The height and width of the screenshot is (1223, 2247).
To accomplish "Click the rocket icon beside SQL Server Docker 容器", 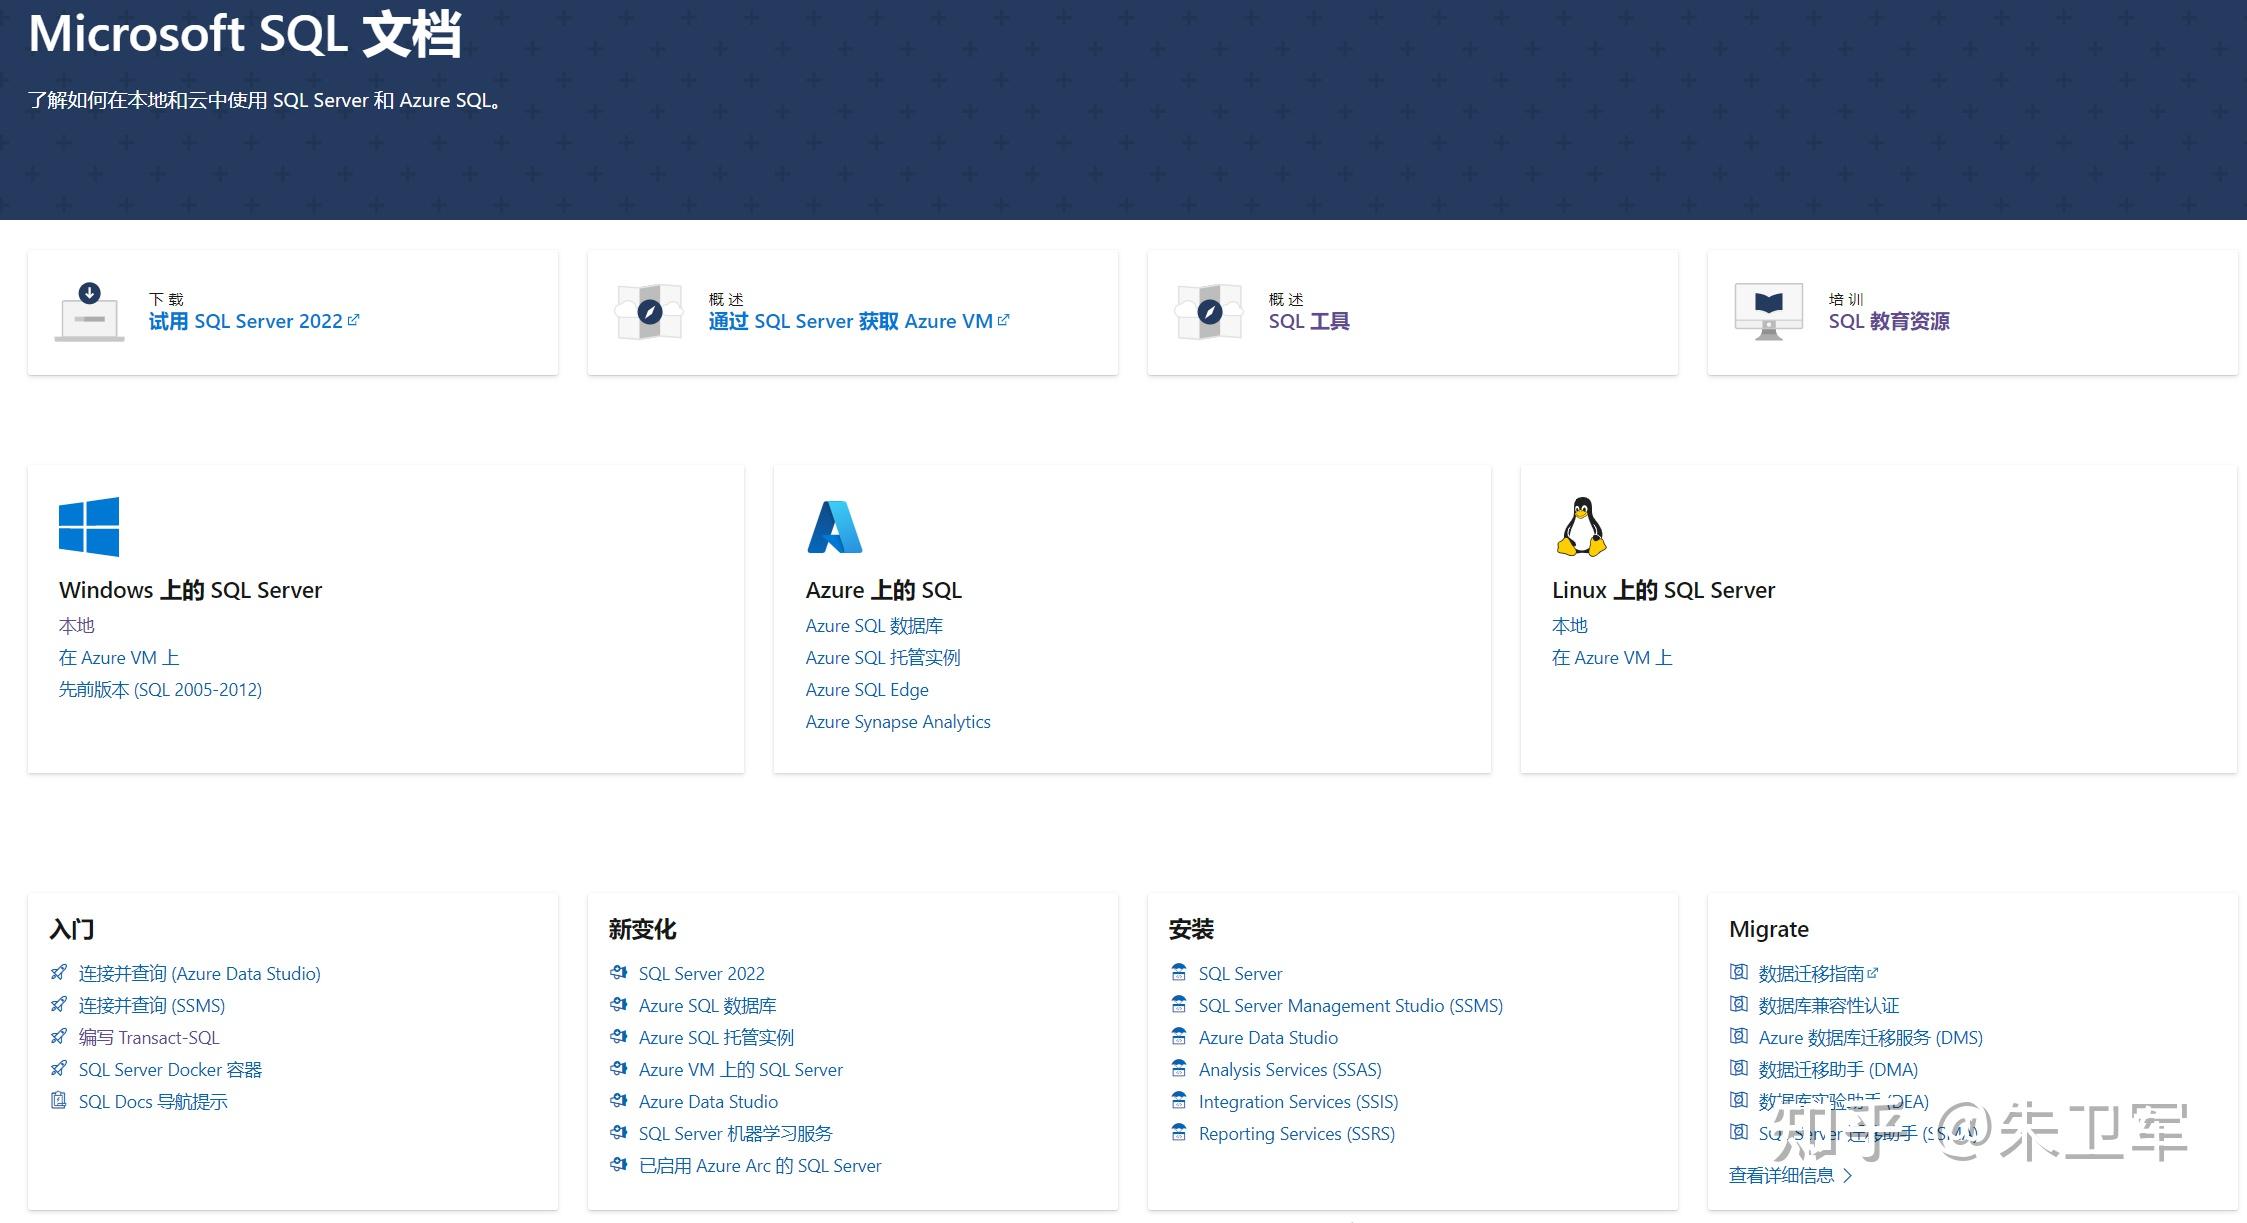I will point(59,1068).
